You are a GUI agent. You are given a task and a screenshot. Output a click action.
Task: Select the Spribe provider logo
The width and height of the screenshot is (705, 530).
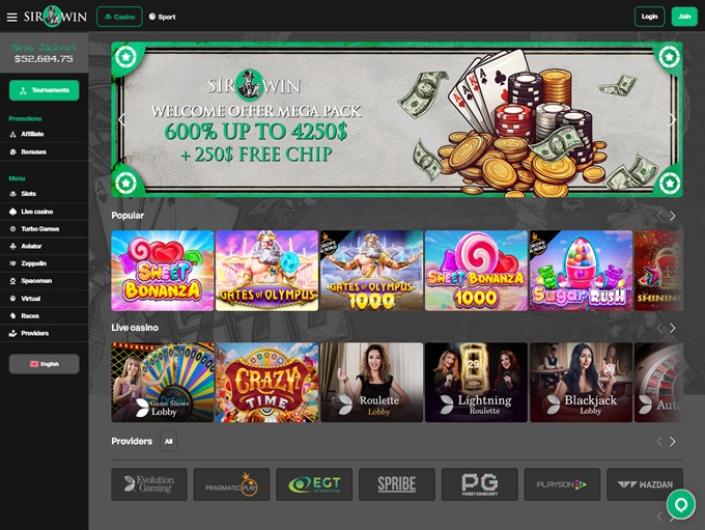pos(397,484)
